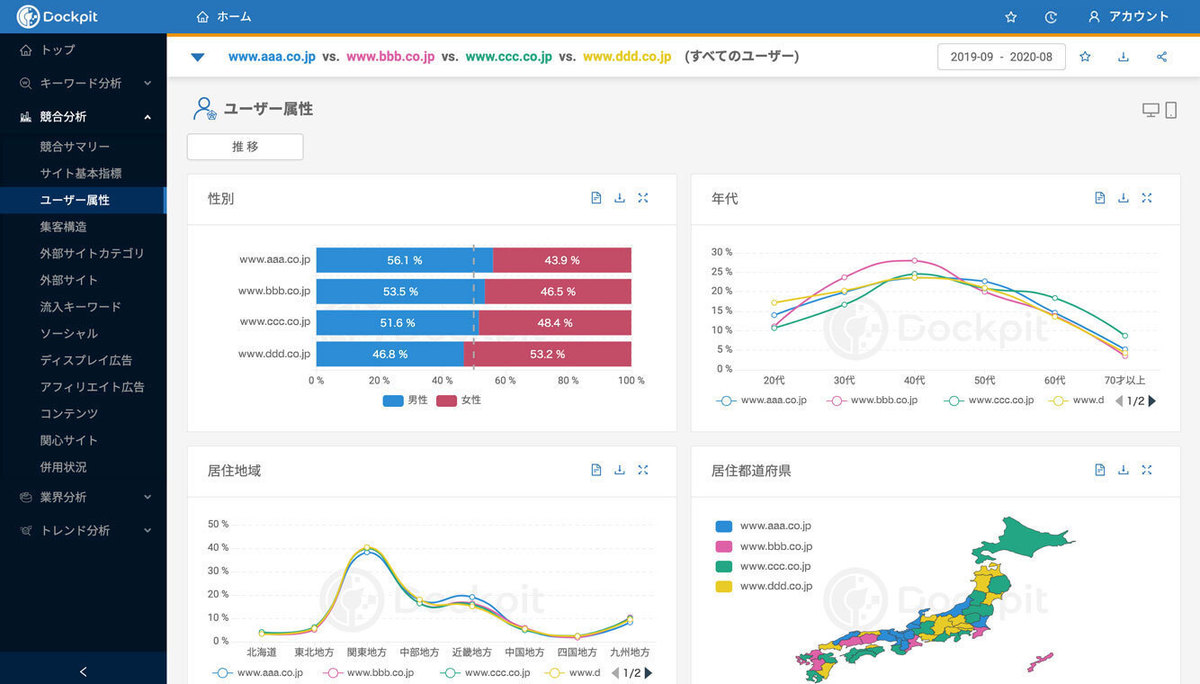Download the report using header download icon

point(1123,57)
